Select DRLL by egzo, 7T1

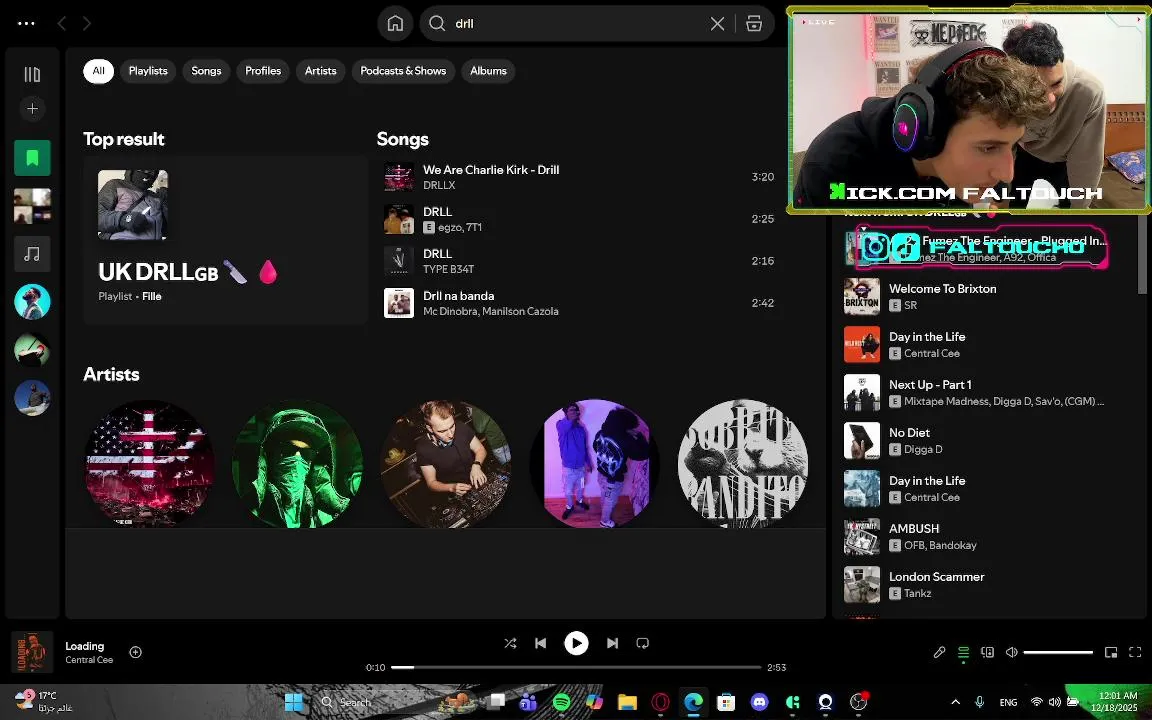coord(579,219)
